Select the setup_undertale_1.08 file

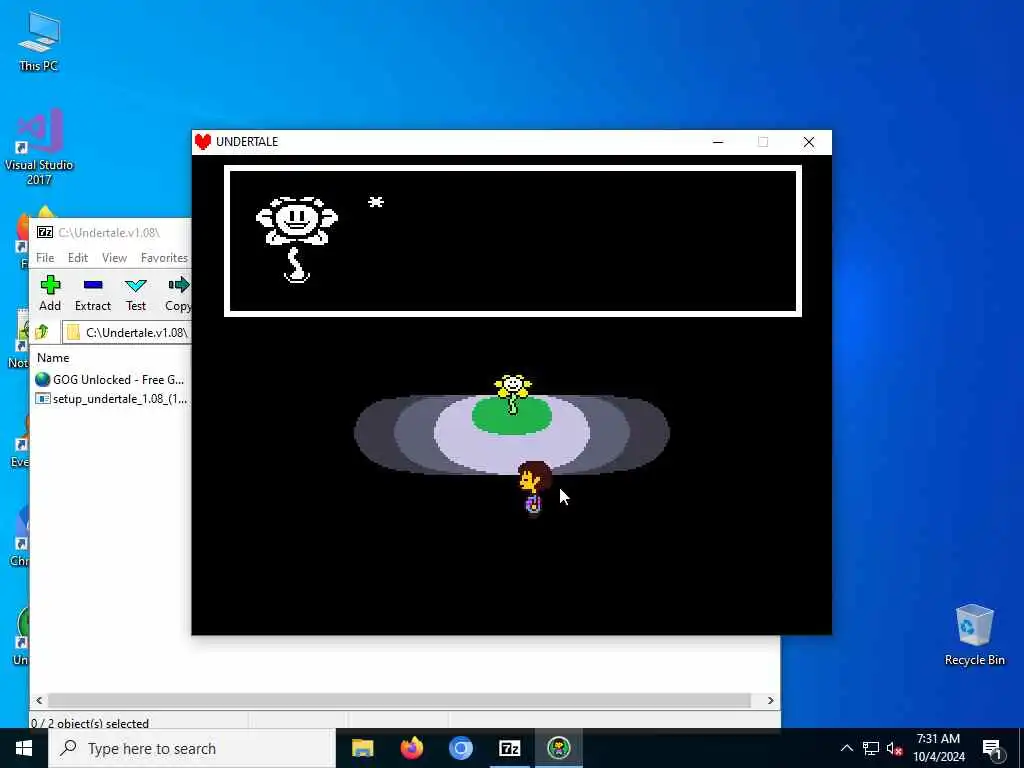pyautogui.click(x=111, y=398)
